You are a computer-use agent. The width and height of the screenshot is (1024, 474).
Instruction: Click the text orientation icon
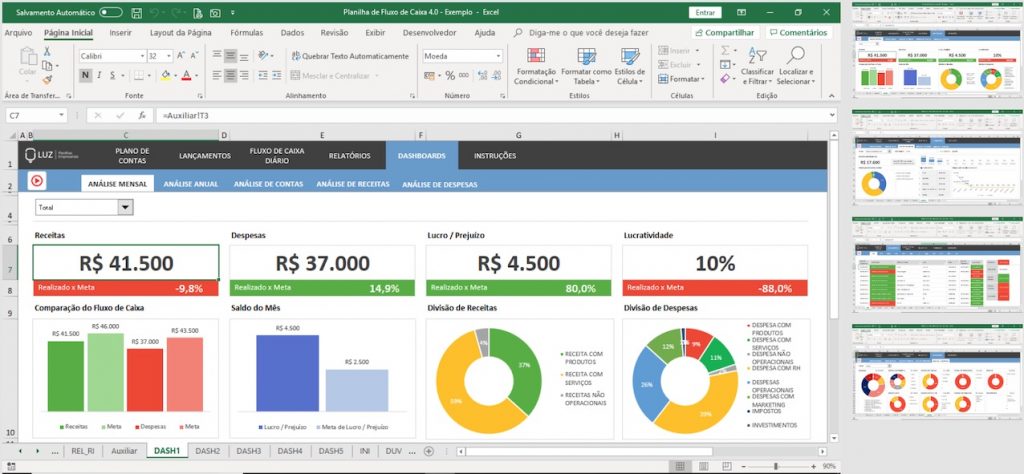click(263, 56)
